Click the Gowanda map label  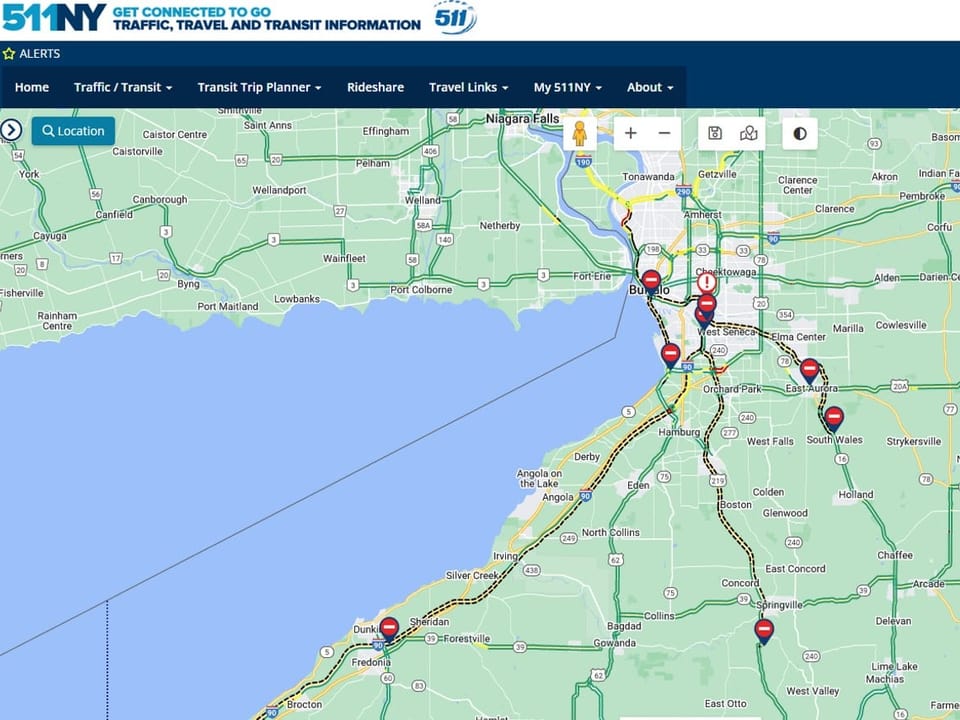point(615,643)
